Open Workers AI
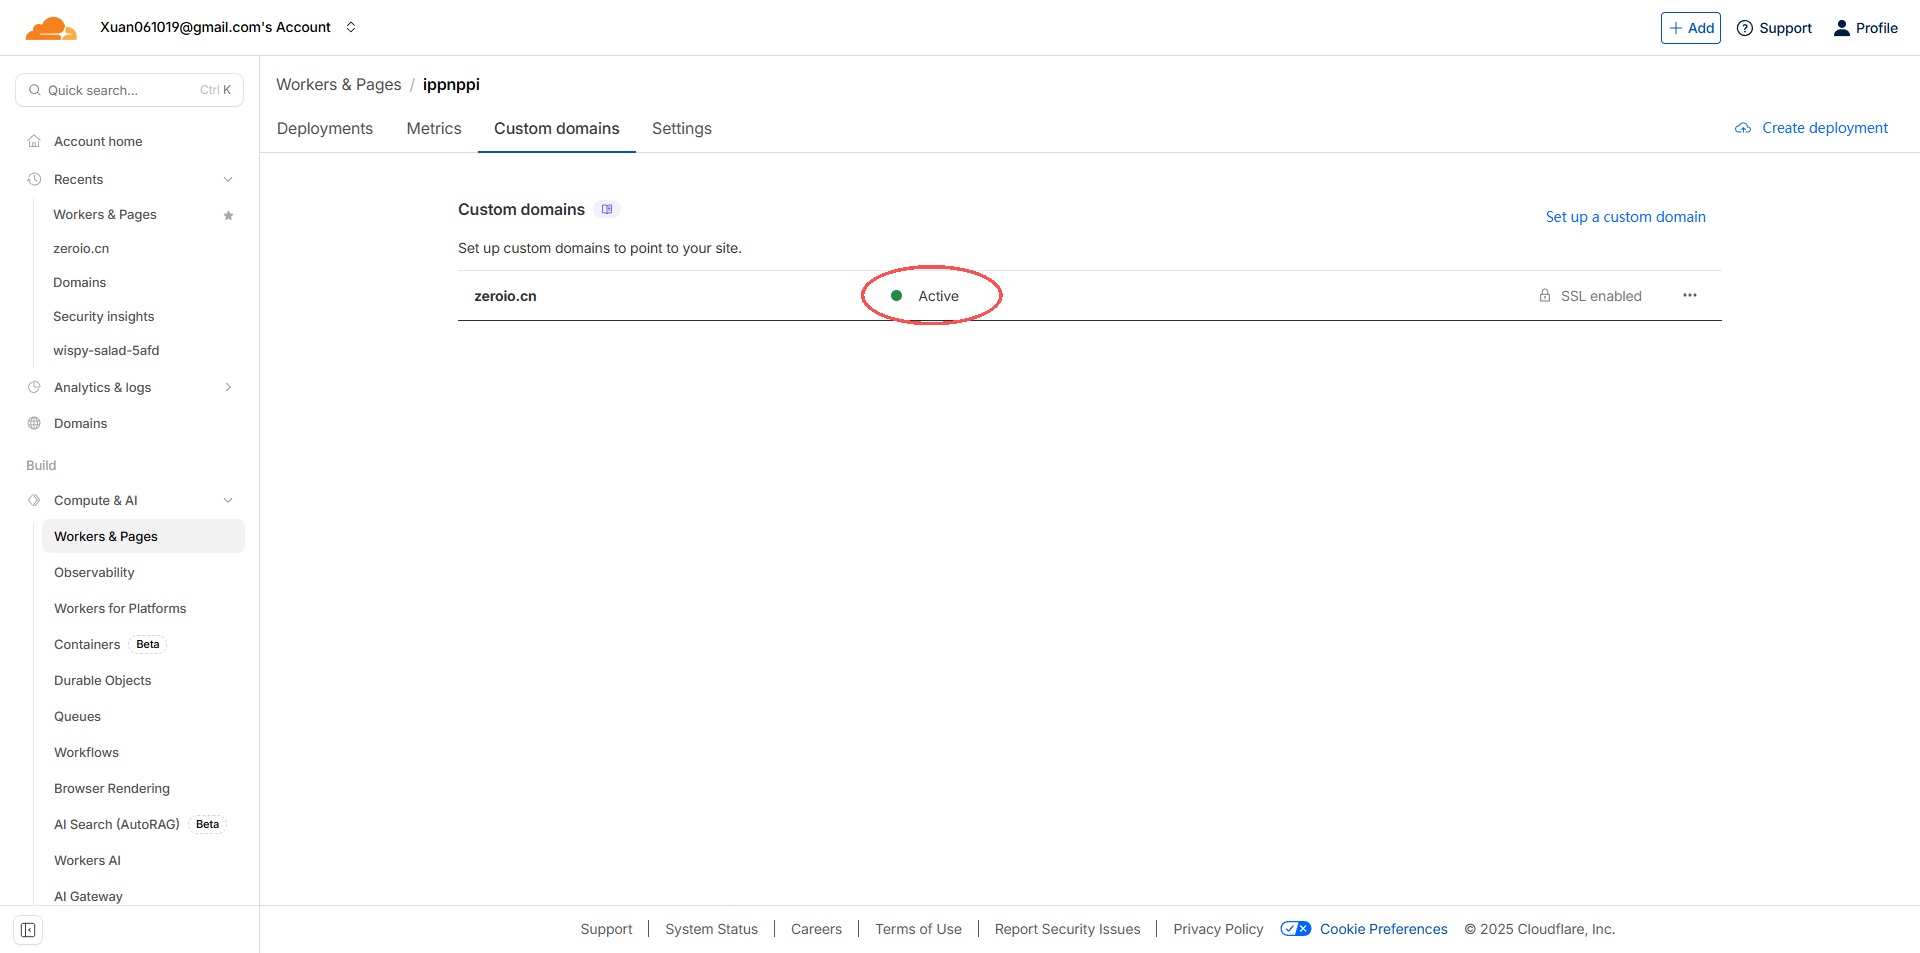The image size is (1920, 953). point(87,860)
